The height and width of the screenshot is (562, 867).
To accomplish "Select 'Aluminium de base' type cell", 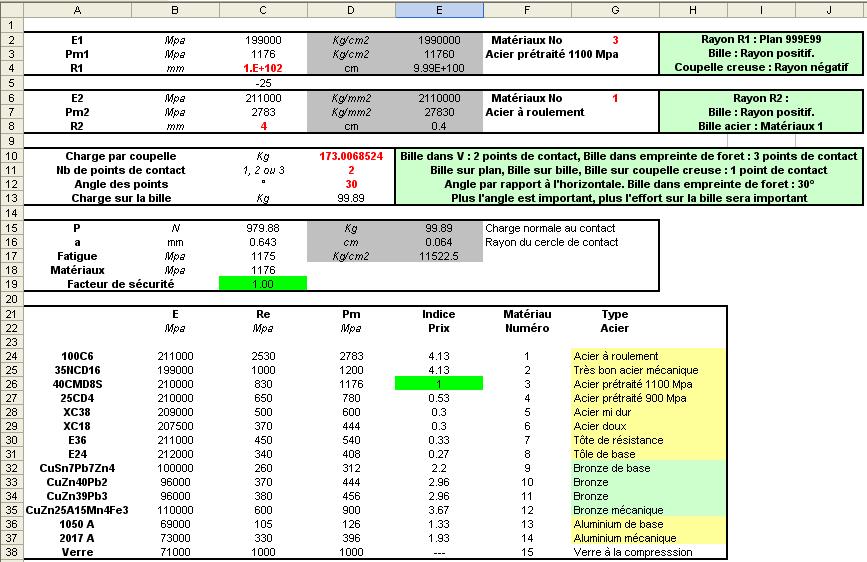I will pos(648,524).
